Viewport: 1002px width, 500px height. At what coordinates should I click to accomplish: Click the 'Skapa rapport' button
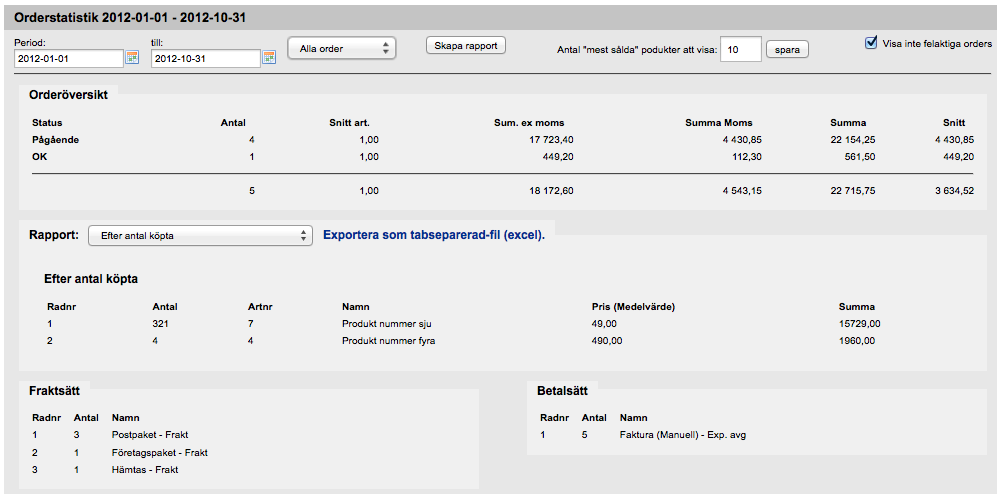coord(466,45)
